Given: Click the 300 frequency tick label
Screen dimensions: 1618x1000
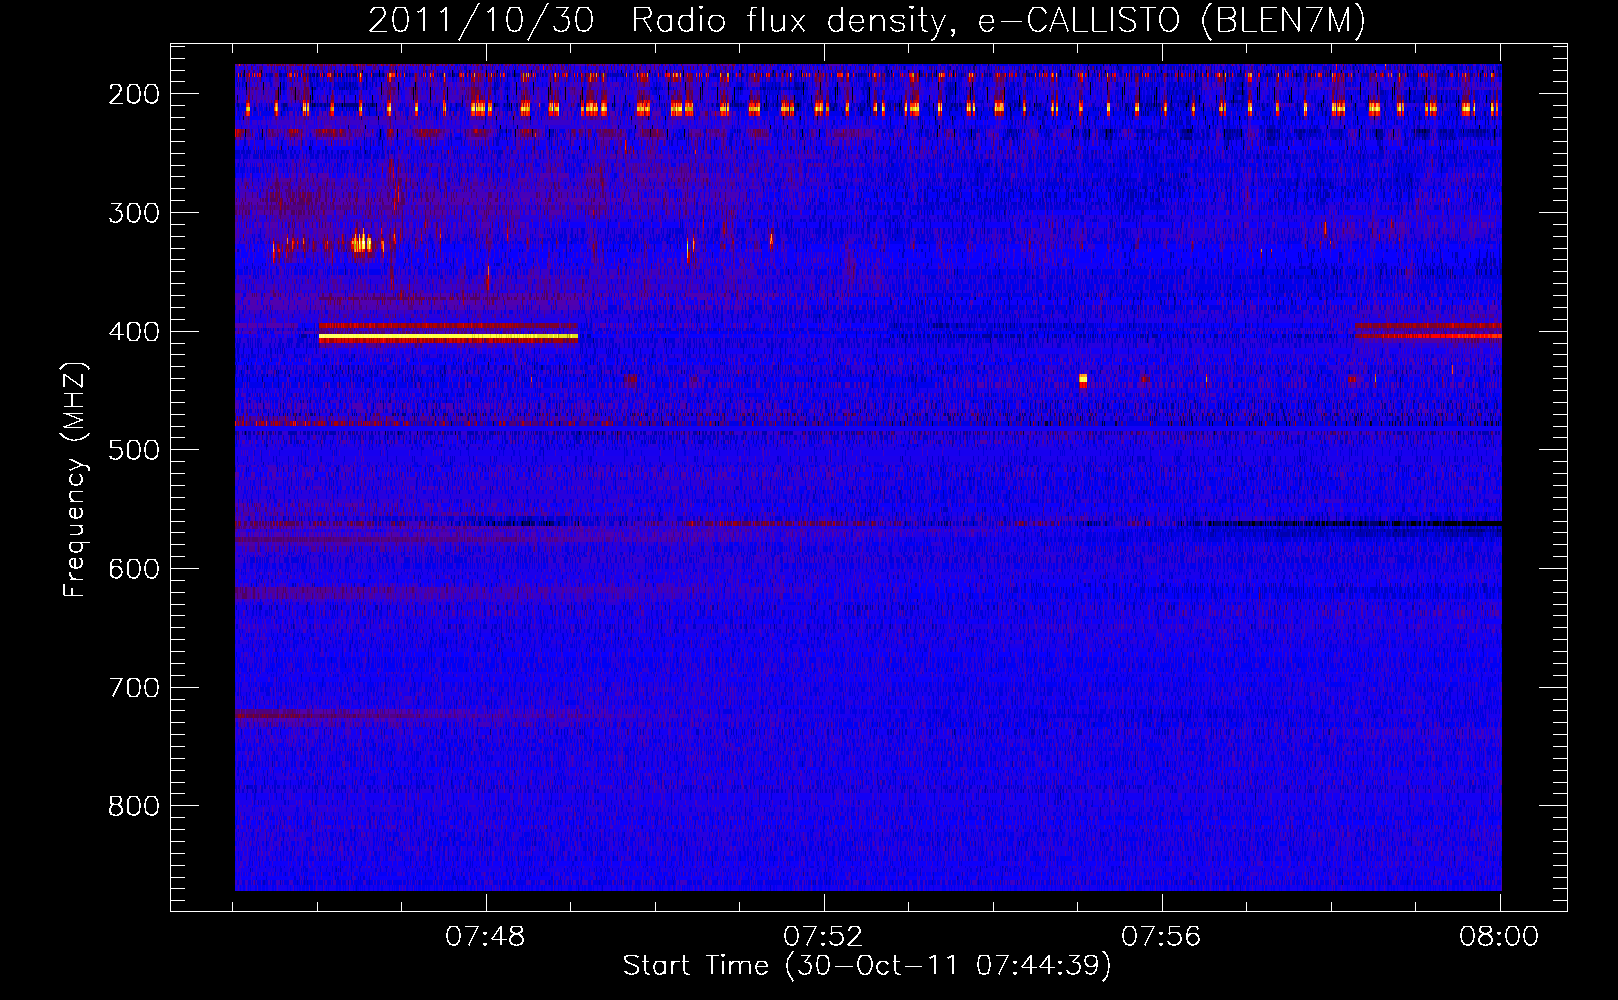Looking at the screenshot, I should 134,213.
